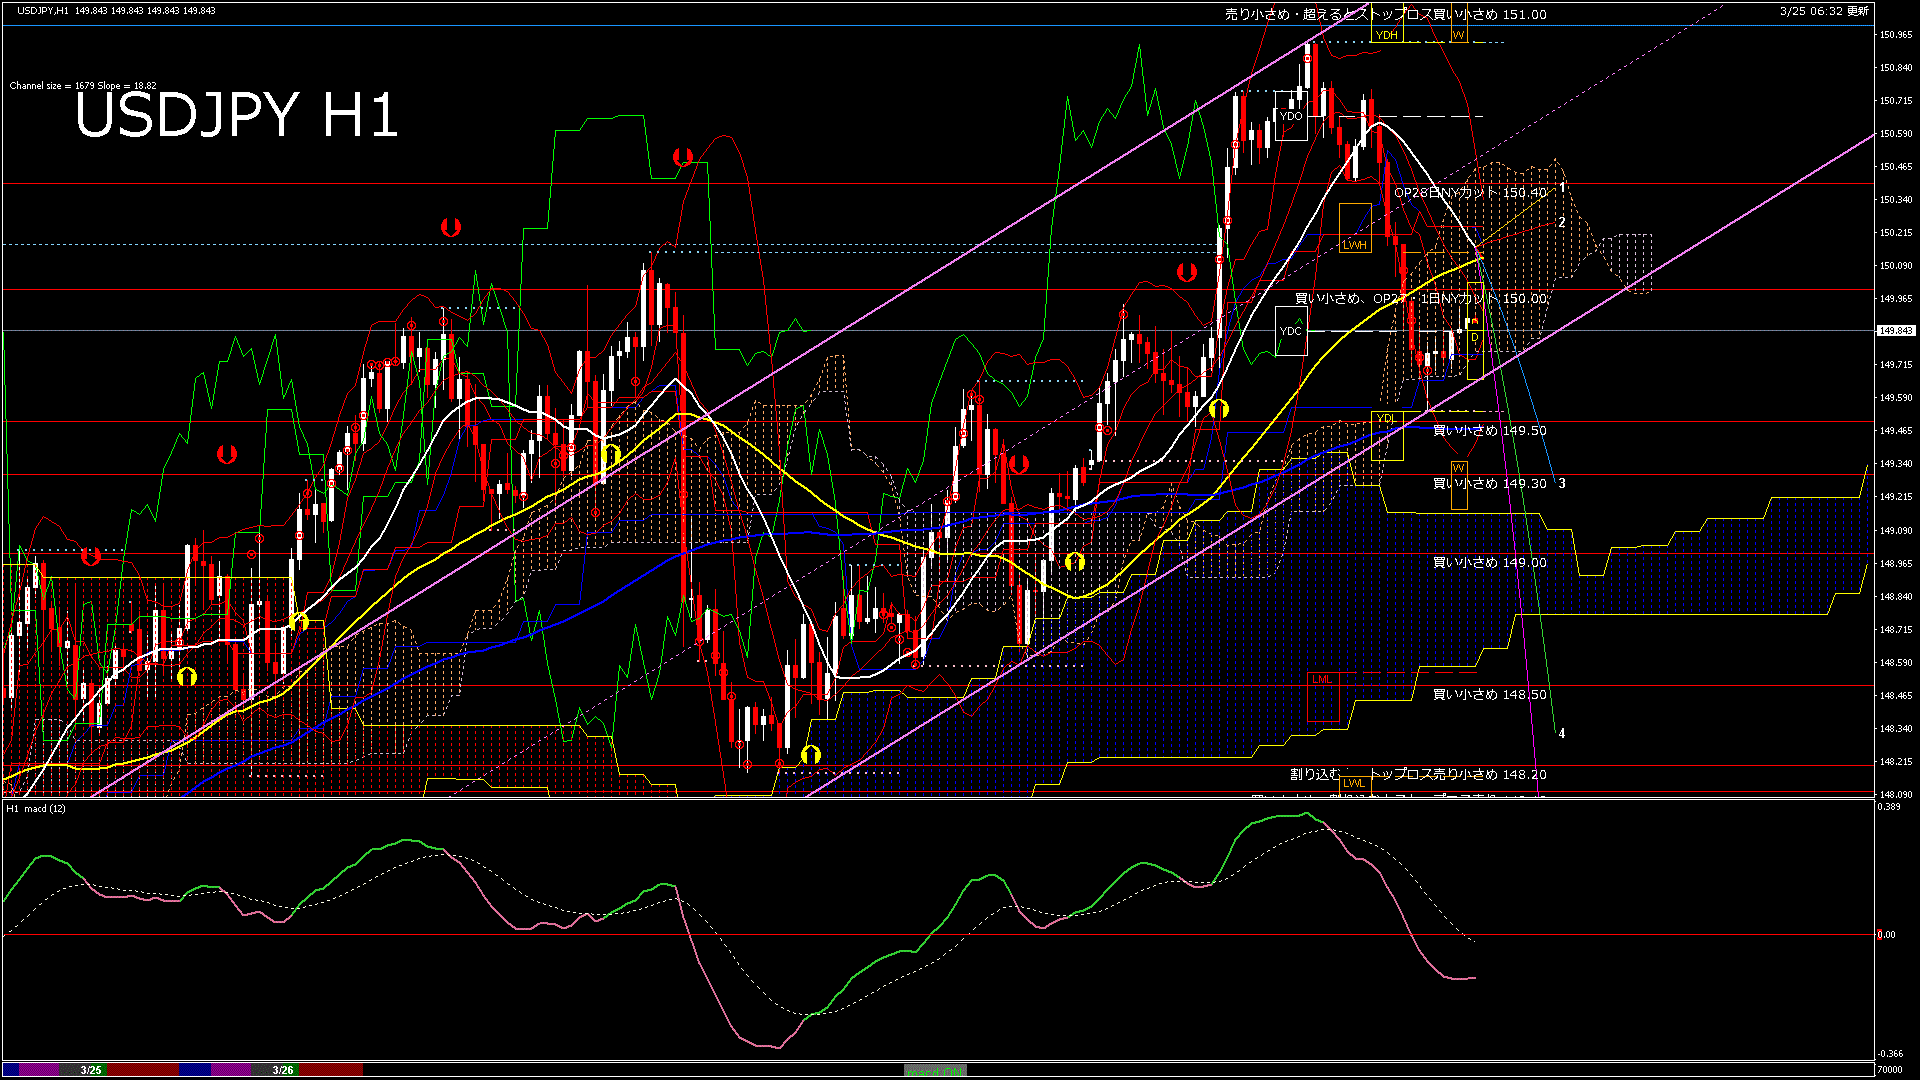The width and height of the screenshot is (1920, 1080).
Task: Select the 買い小さめ 149.50 label
Action: tap(1489, 430)
